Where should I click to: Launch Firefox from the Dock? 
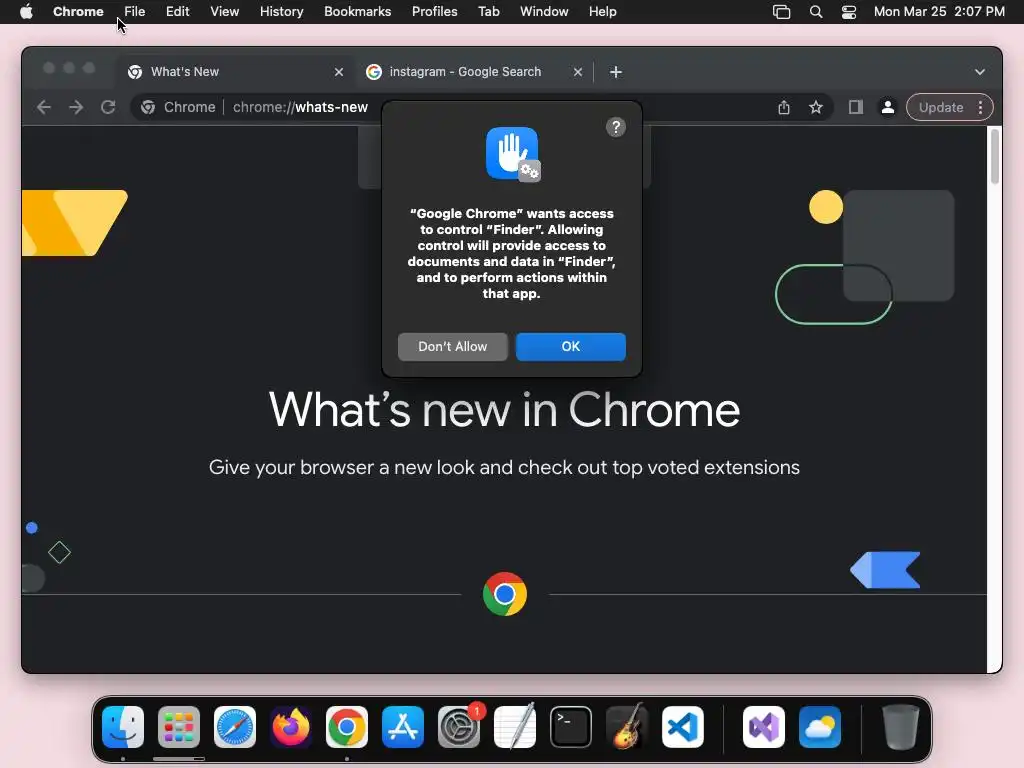[x=291, y=727]
